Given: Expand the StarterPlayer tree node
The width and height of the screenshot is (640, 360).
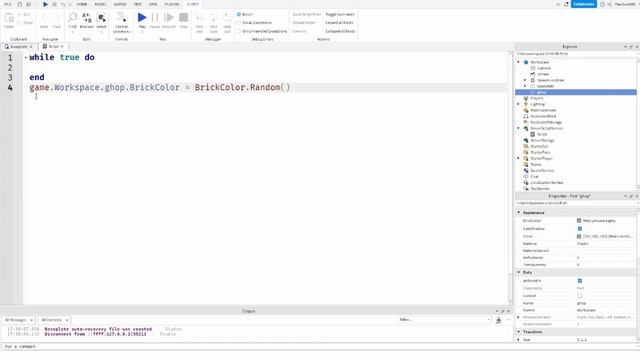Looking at the screenshot, I should [x=519, y=158].
